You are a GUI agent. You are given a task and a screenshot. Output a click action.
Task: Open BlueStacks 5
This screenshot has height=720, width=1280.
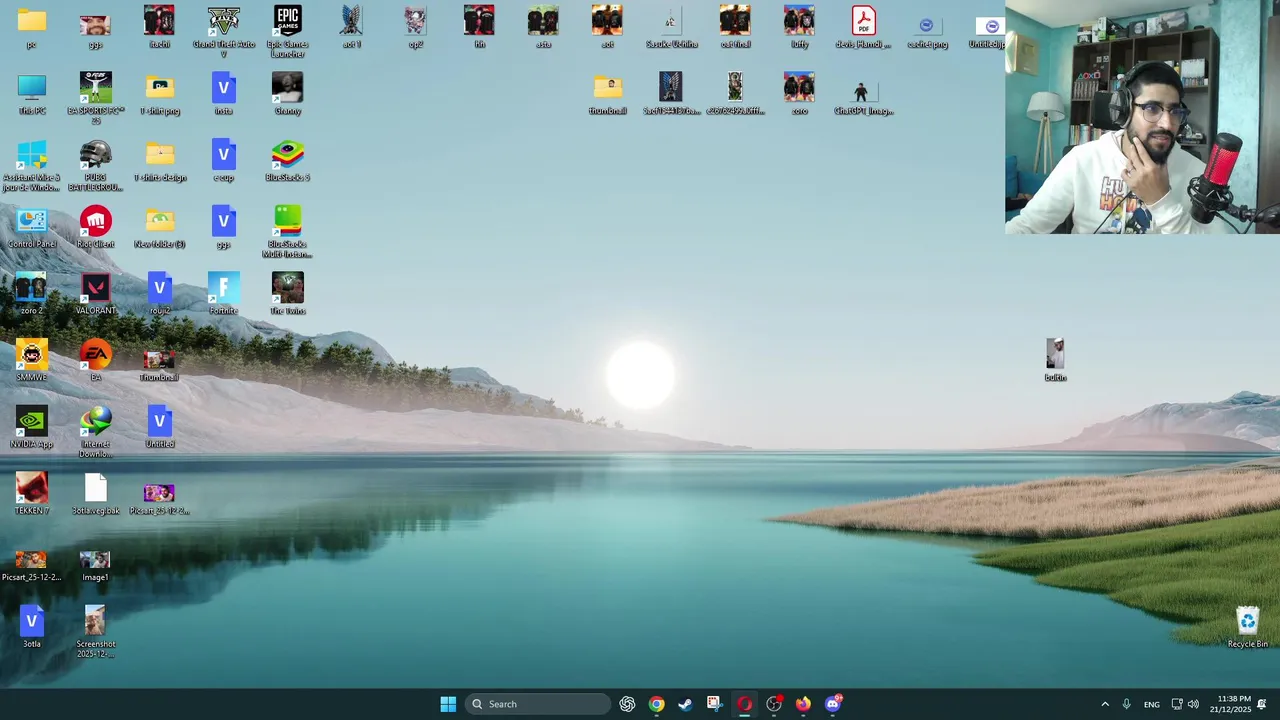coord(287,161)
